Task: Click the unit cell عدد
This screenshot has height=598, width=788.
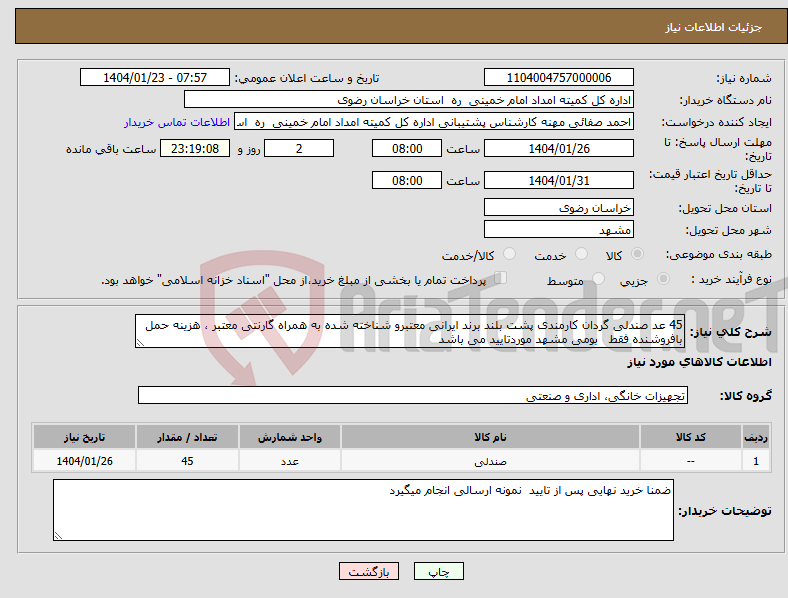Action: pos(290,461)
